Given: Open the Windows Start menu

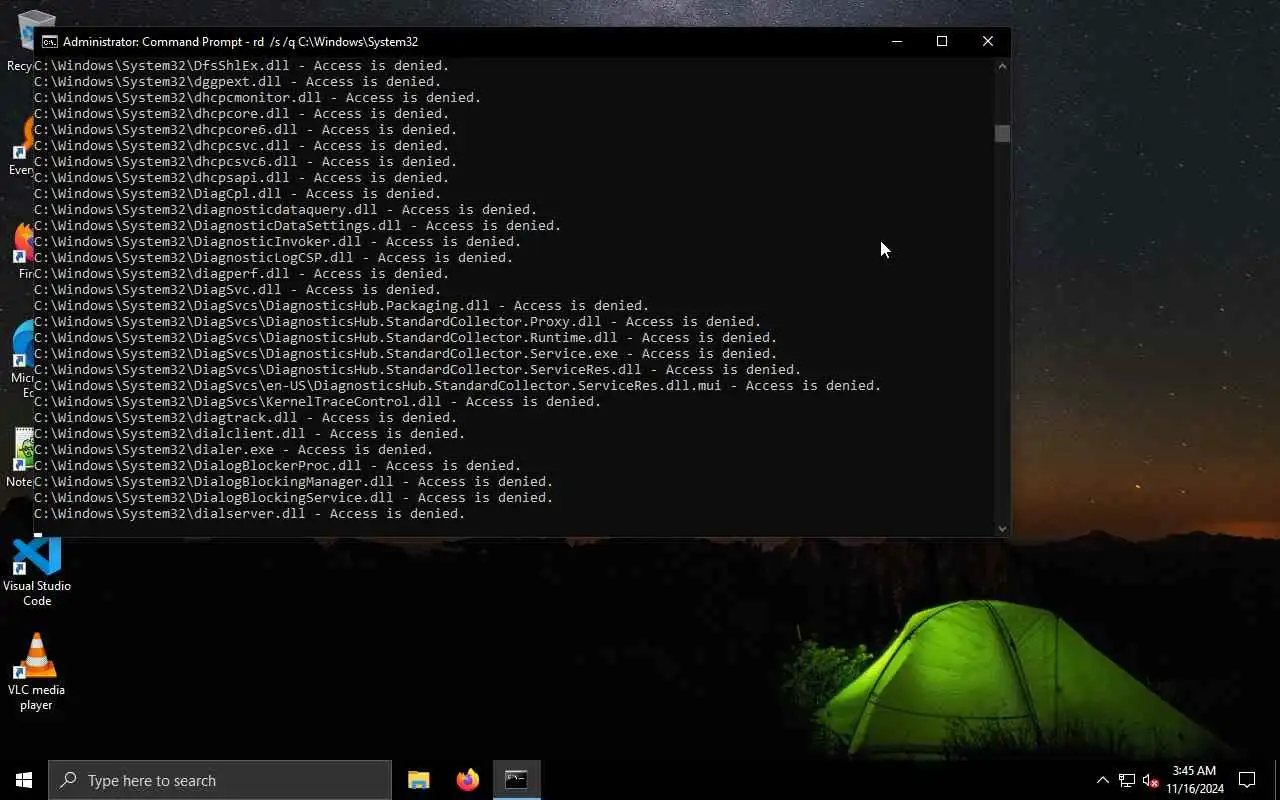Looking at the screenshot, I should (24, 780).
